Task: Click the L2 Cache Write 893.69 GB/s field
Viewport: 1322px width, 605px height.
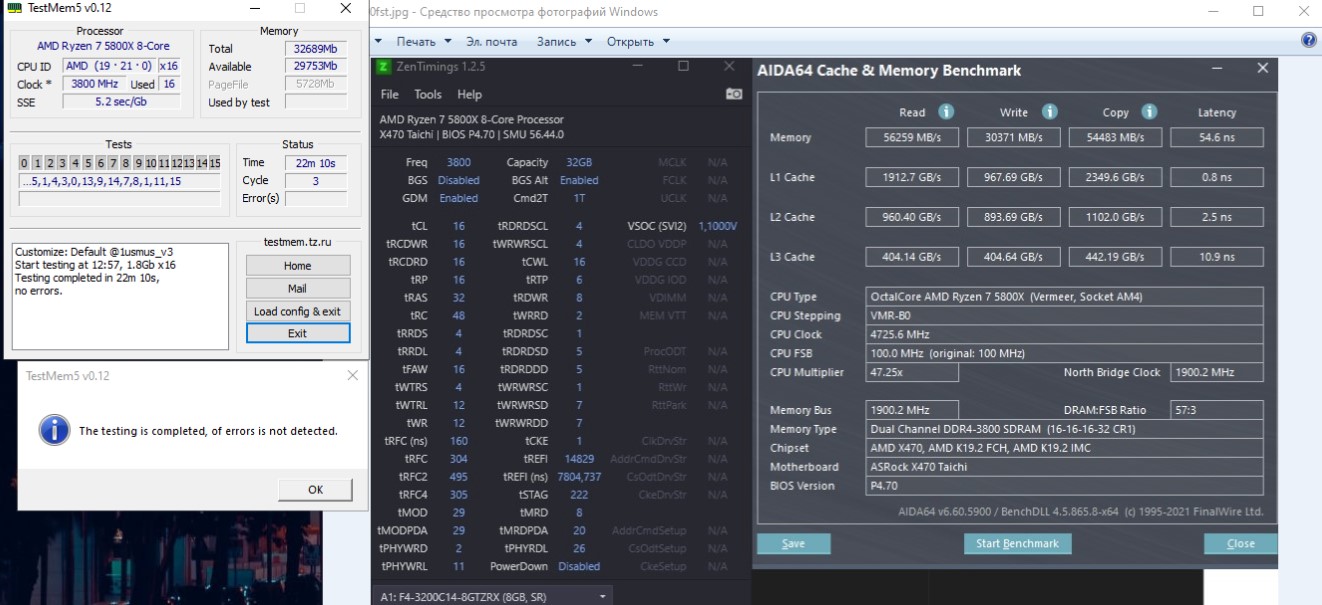Action: pos(1014,218)
